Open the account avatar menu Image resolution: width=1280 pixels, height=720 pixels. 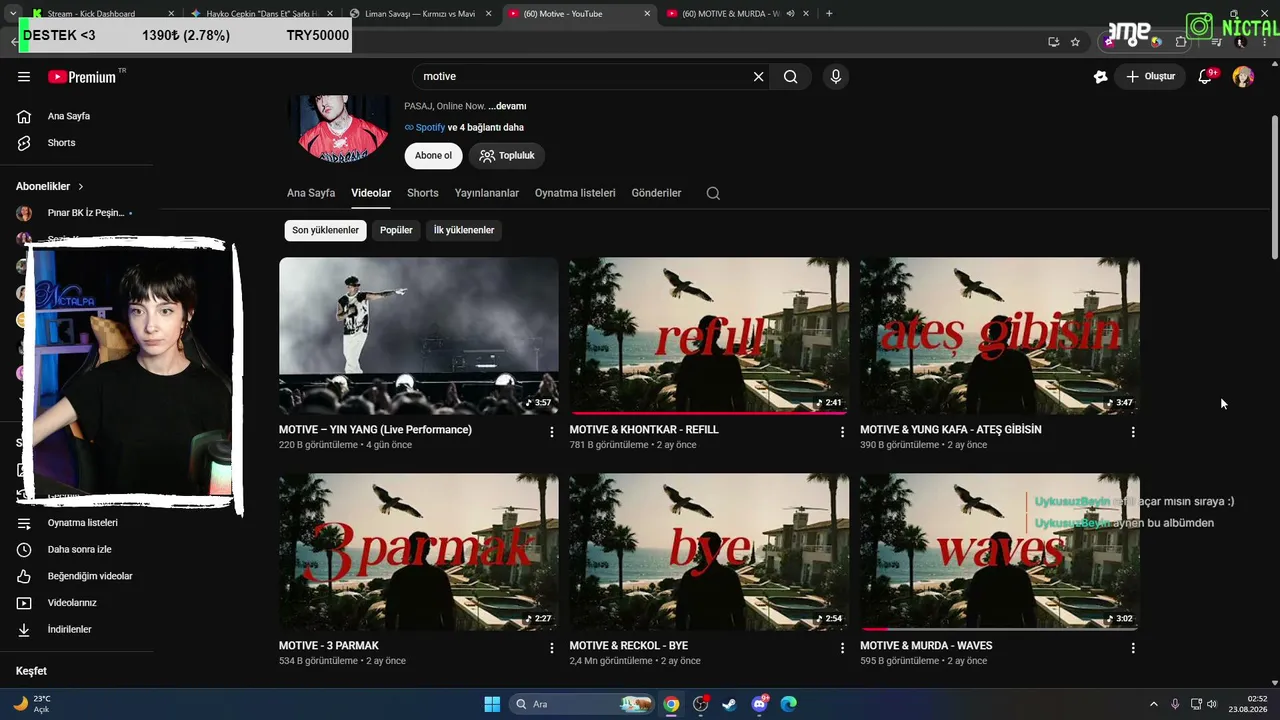[x=1243, y=77]
